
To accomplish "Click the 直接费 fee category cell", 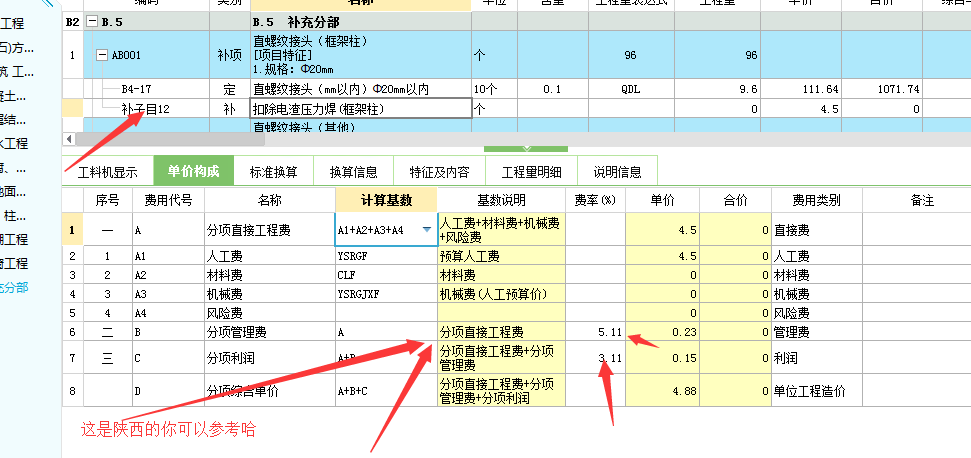I will click(x=817, y=230).
